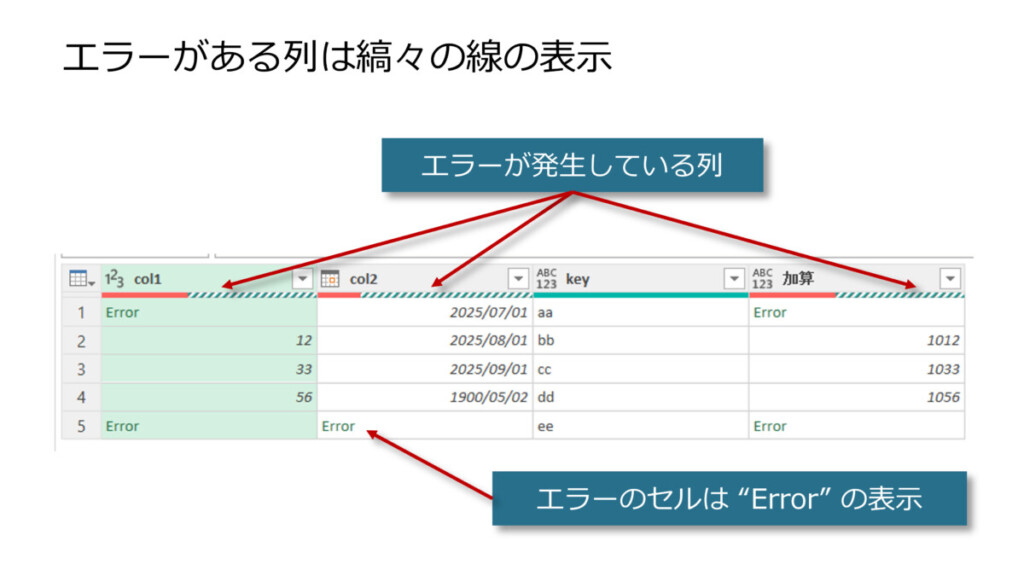
Task: Open the col1 column filter dropdown
Action: tap(302, 279)
